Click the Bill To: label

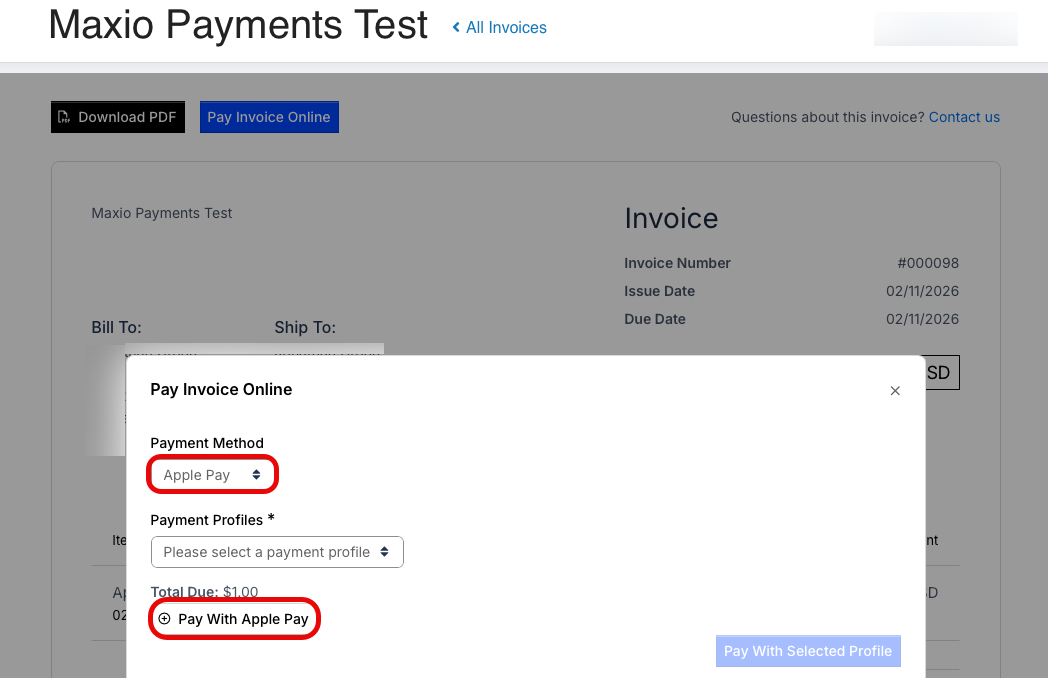tap(116, 328)
